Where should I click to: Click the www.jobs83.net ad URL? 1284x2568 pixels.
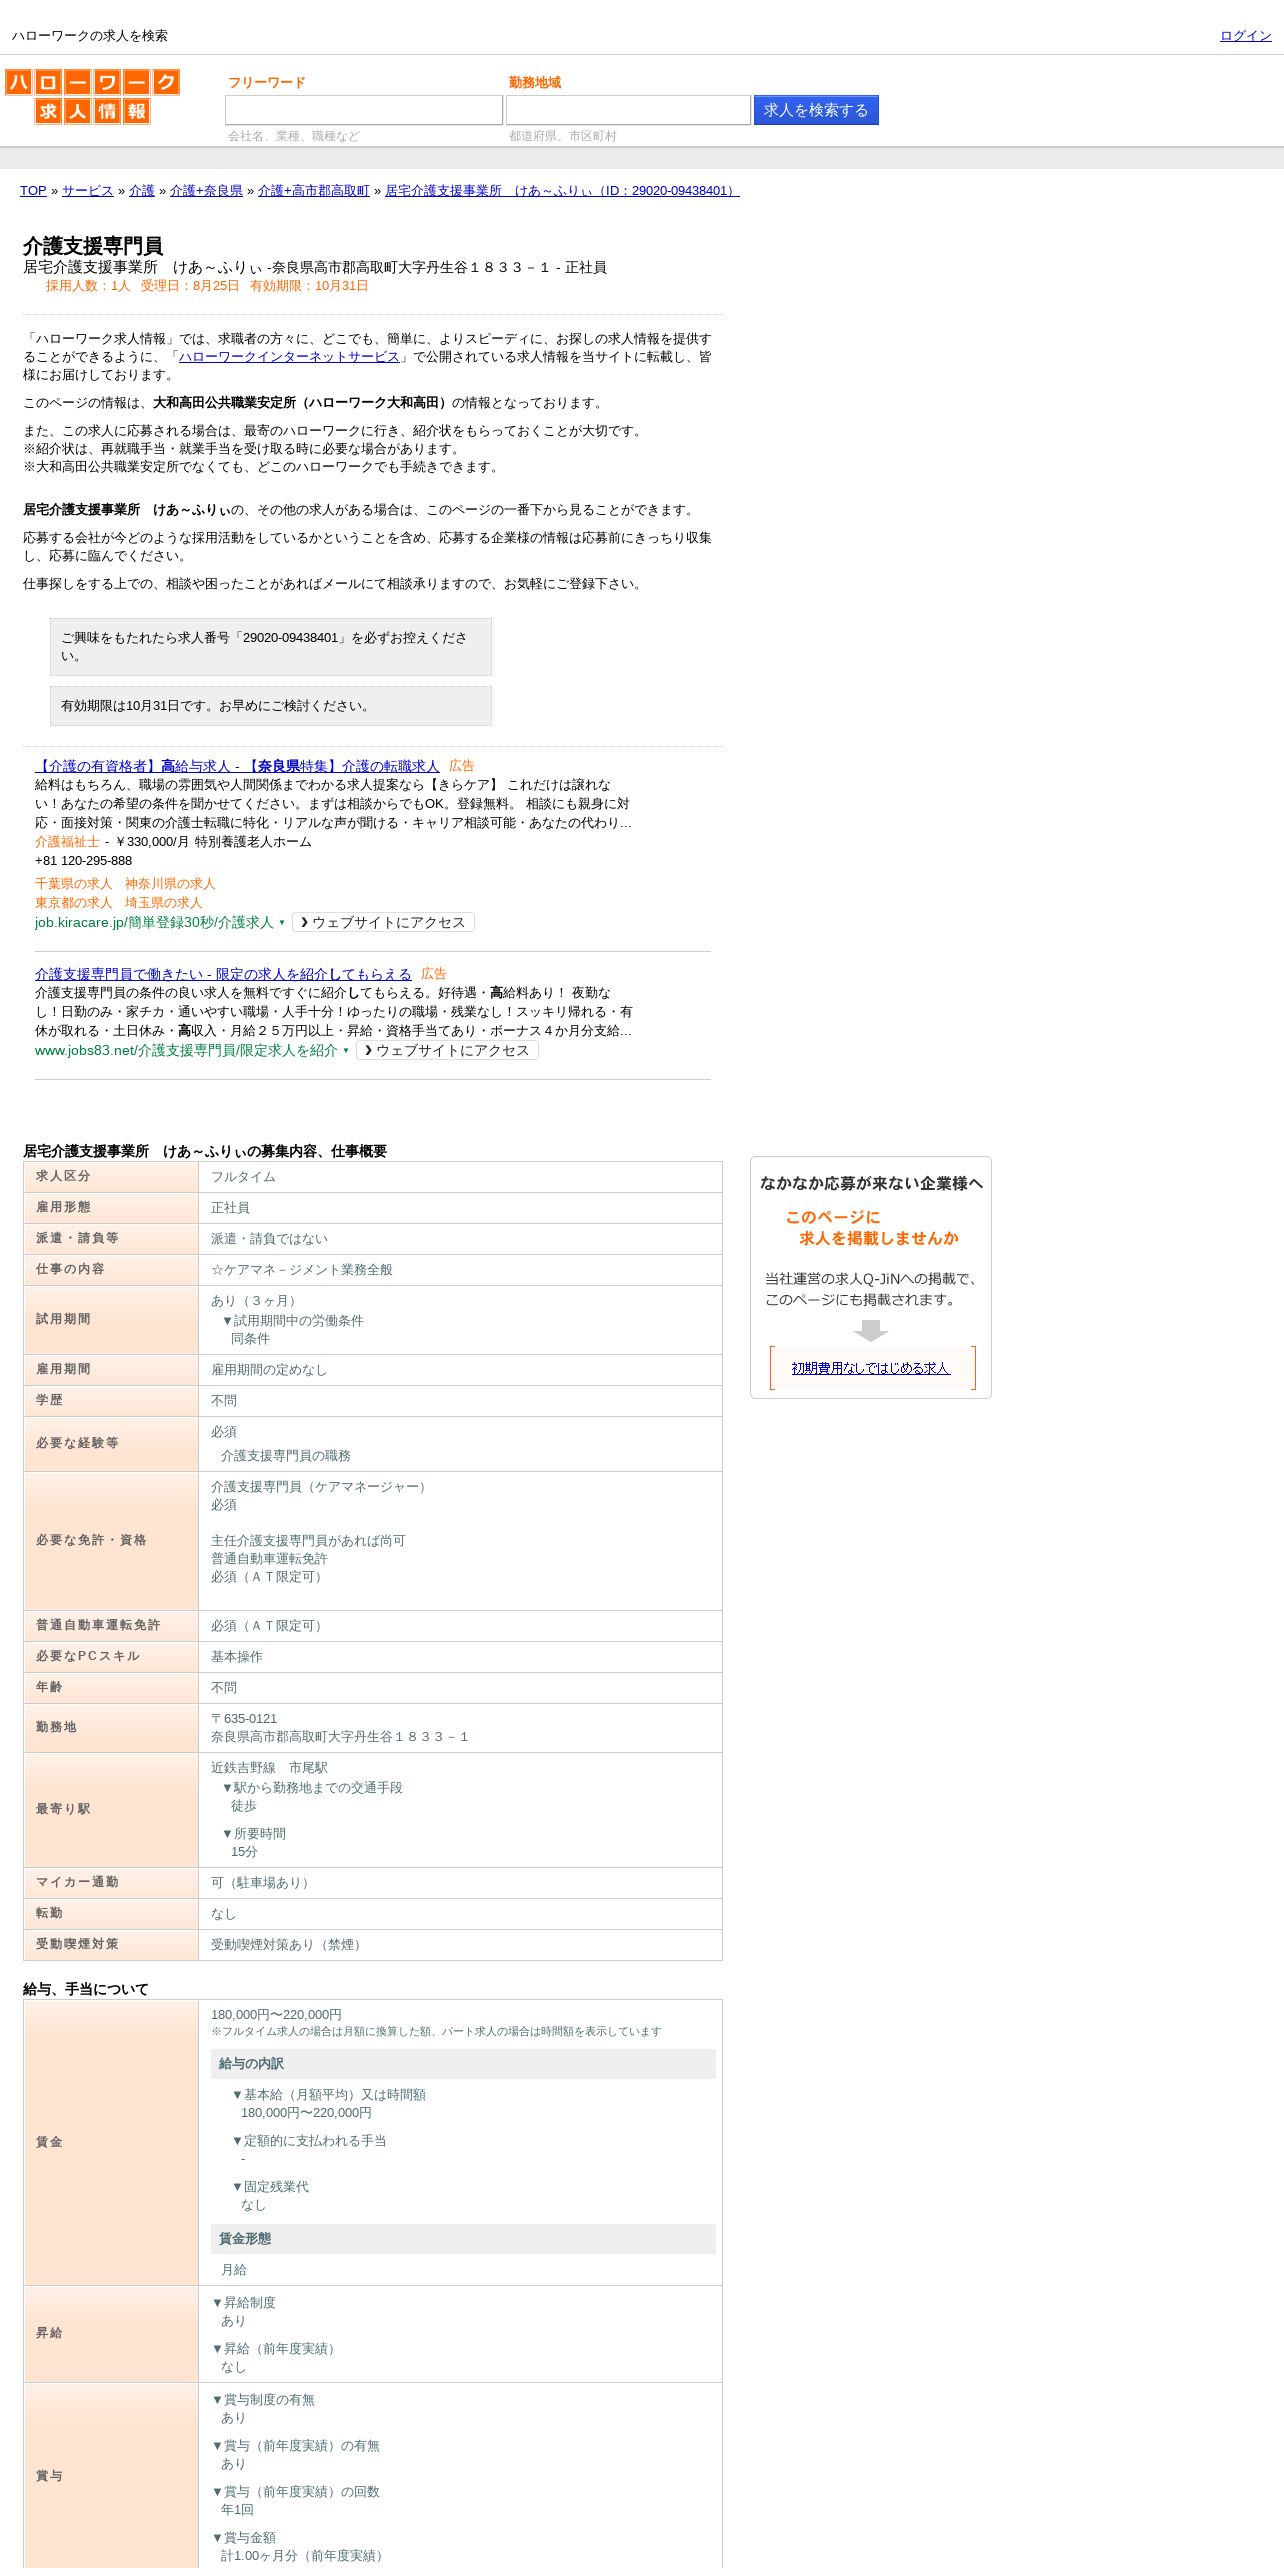(x=186, y=1051)
